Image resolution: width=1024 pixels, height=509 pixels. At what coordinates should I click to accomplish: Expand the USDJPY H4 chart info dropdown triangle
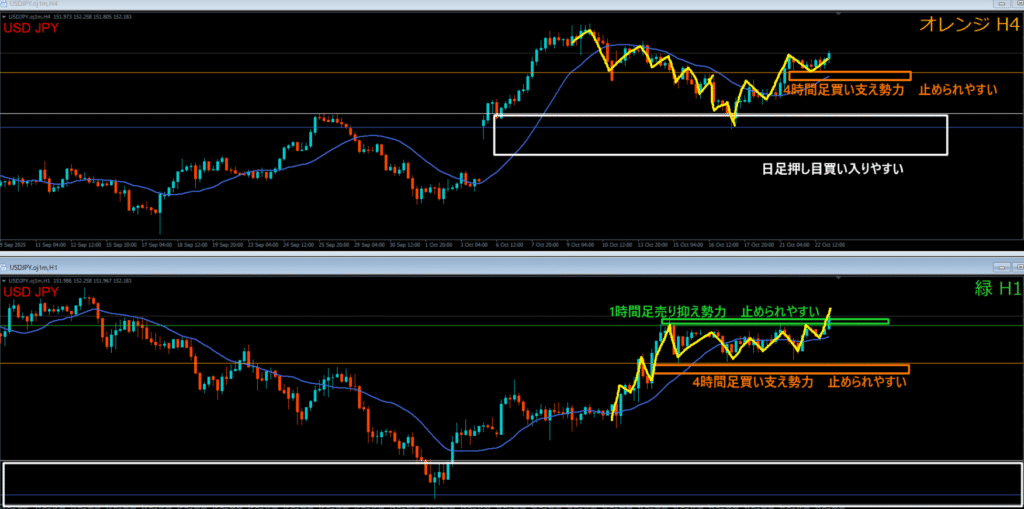4,16
